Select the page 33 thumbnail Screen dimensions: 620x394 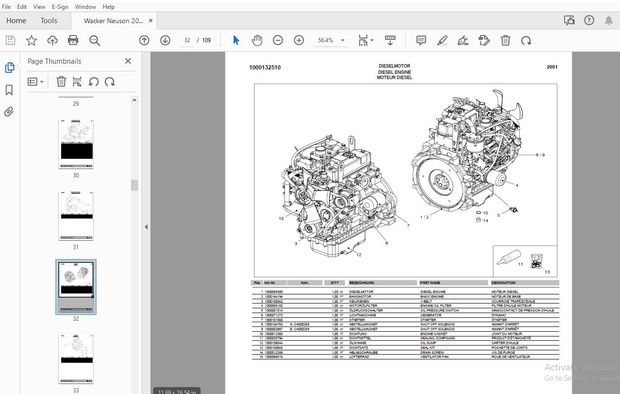[x=76, y=359]
